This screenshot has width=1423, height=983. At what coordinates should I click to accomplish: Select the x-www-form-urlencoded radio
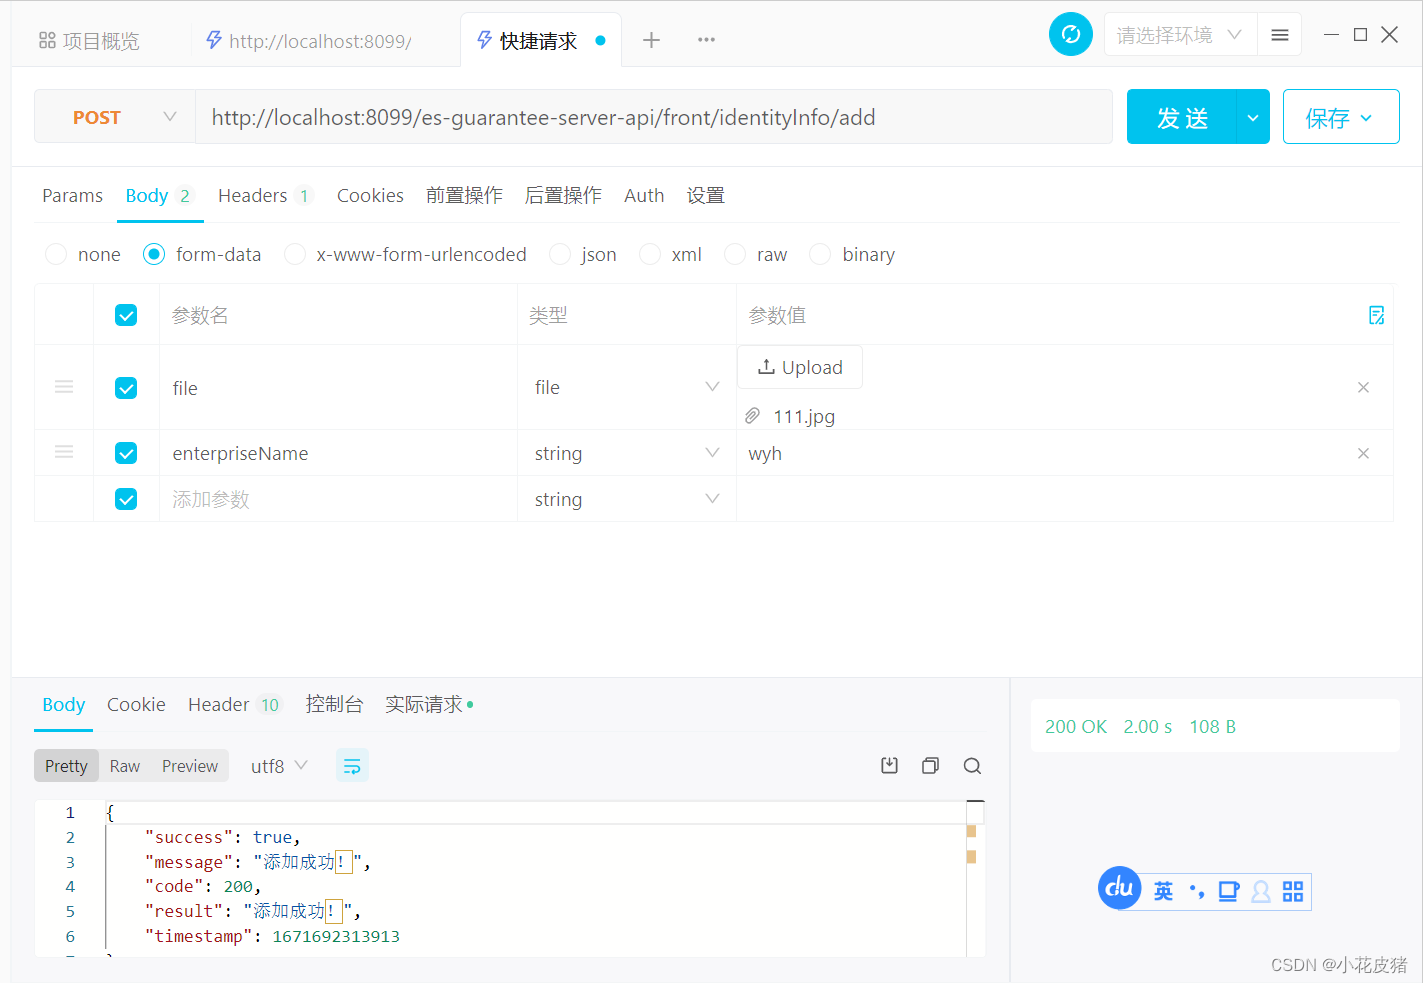pos(295,254)
